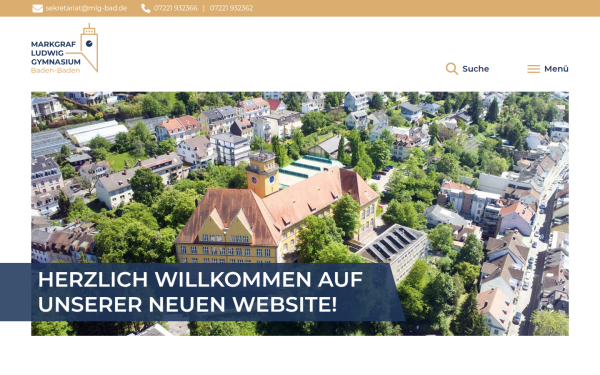The image size is (600, 375).
Task: Click the envelope email icon
Action: pyautogui.click(x=38, y=8)
